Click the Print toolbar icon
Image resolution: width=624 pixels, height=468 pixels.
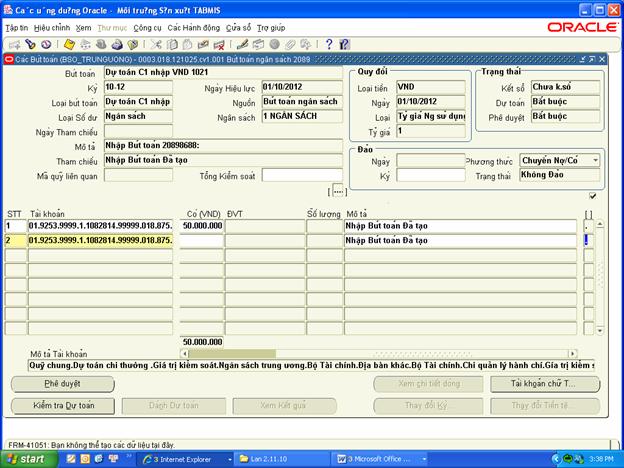[x=117, y=45]
